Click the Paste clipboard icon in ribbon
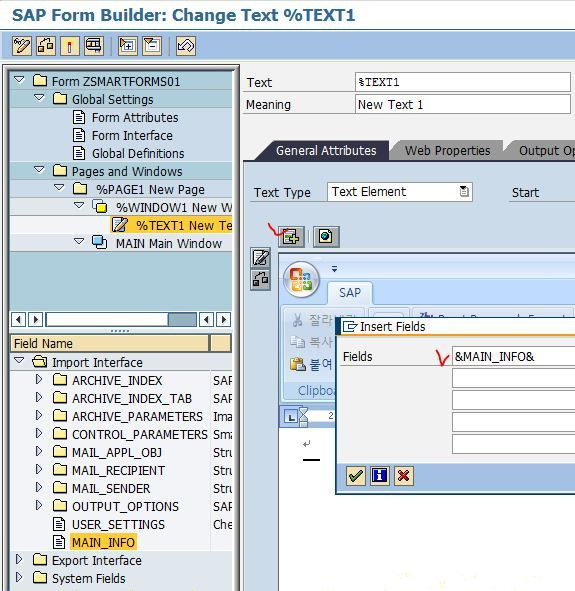The image size is (575, 591). (298, 364)
